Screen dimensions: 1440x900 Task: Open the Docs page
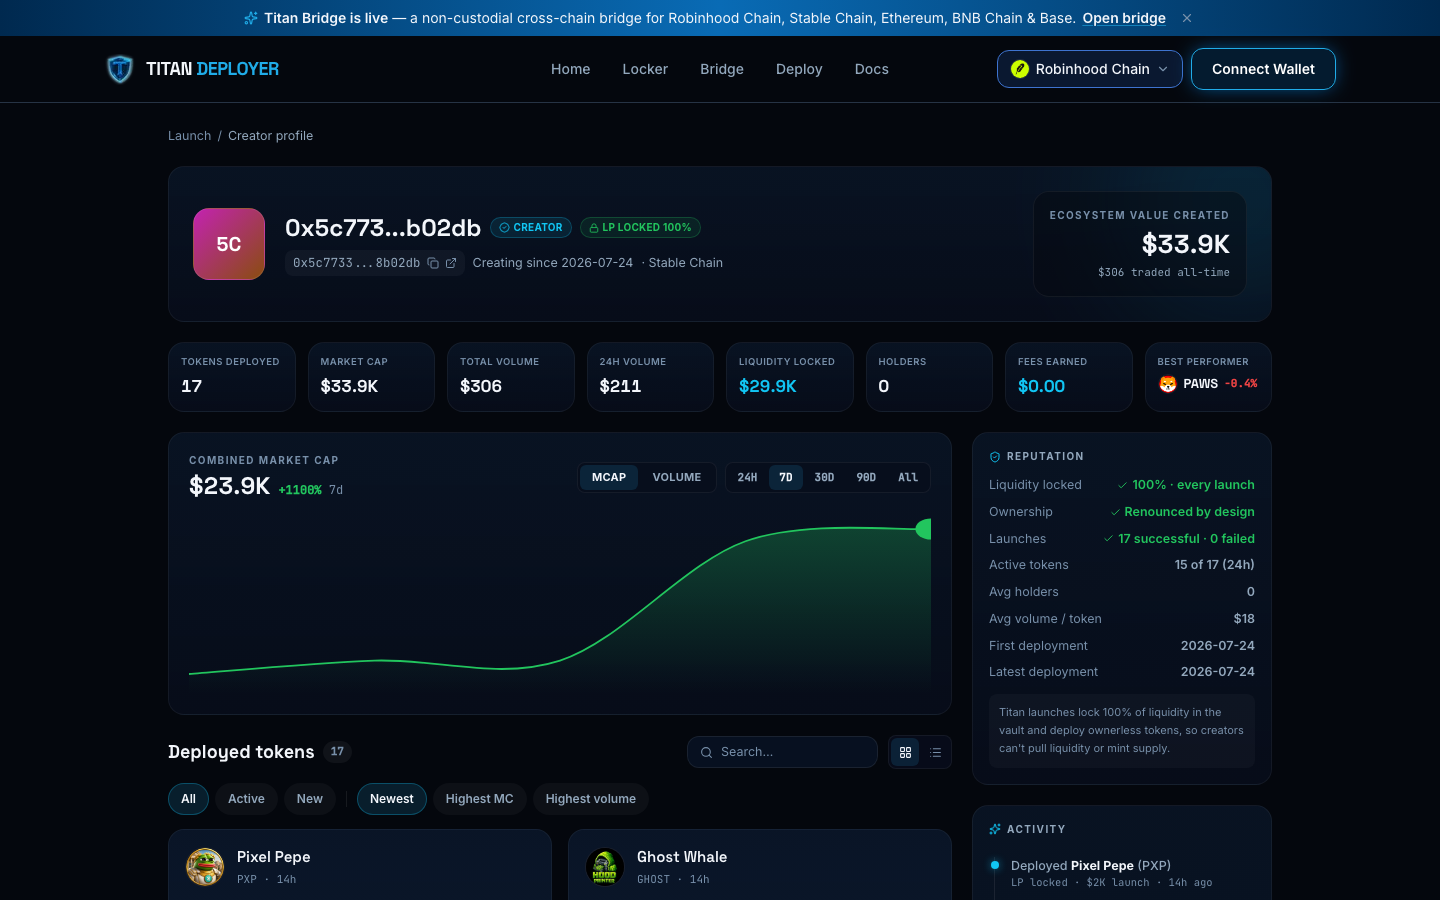point(871,69)
